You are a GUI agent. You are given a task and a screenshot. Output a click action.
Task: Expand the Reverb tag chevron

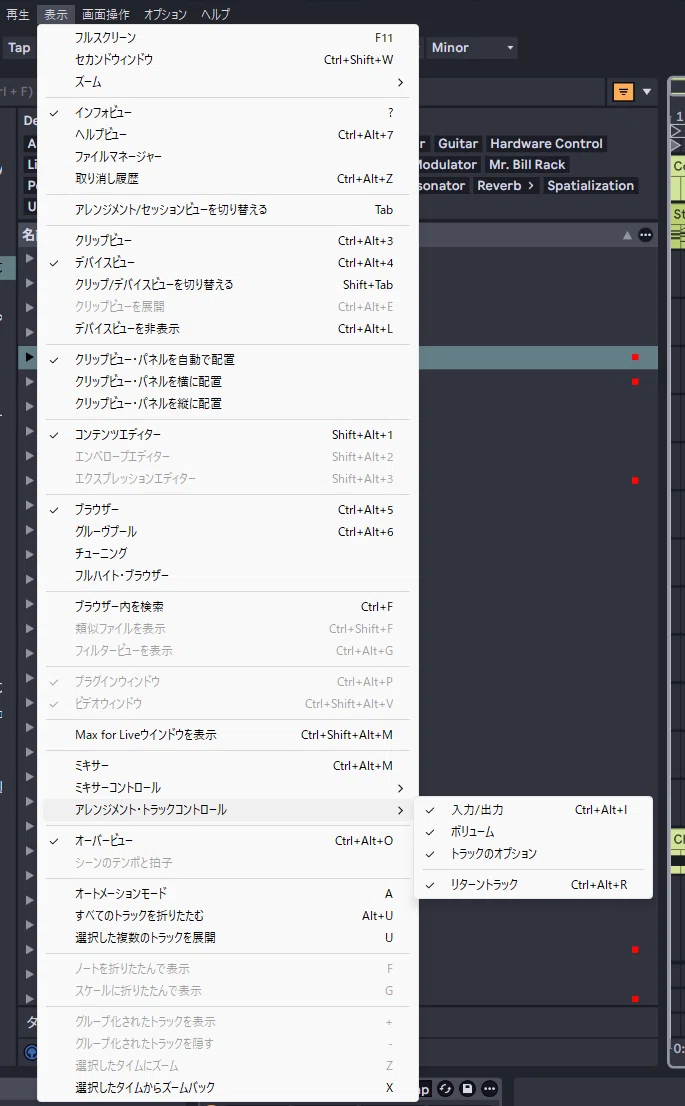click(x=531, y=186)
